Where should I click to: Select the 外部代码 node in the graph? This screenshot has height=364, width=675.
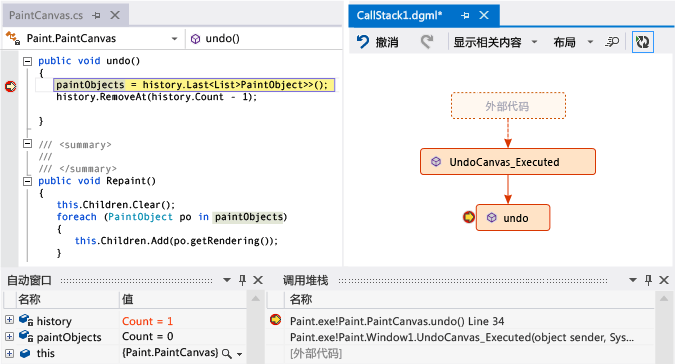[x=508, y=106]
